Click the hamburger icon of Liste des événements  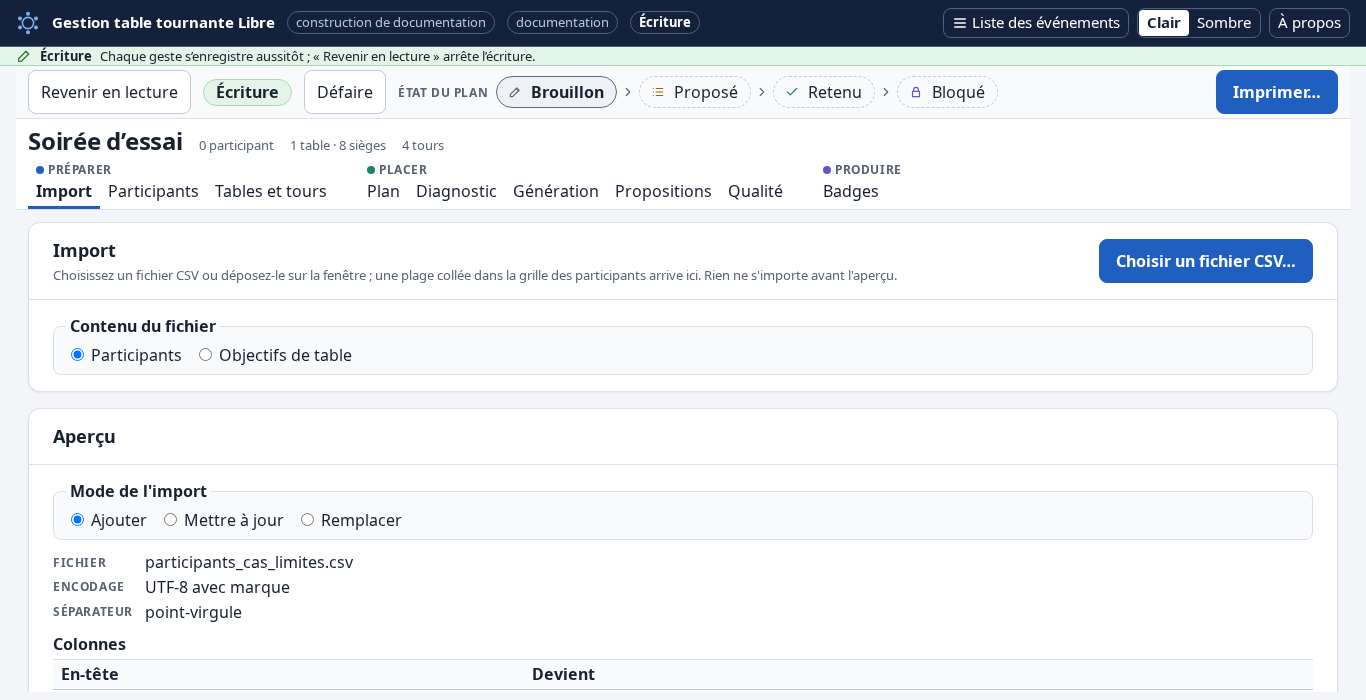point(960,23)
